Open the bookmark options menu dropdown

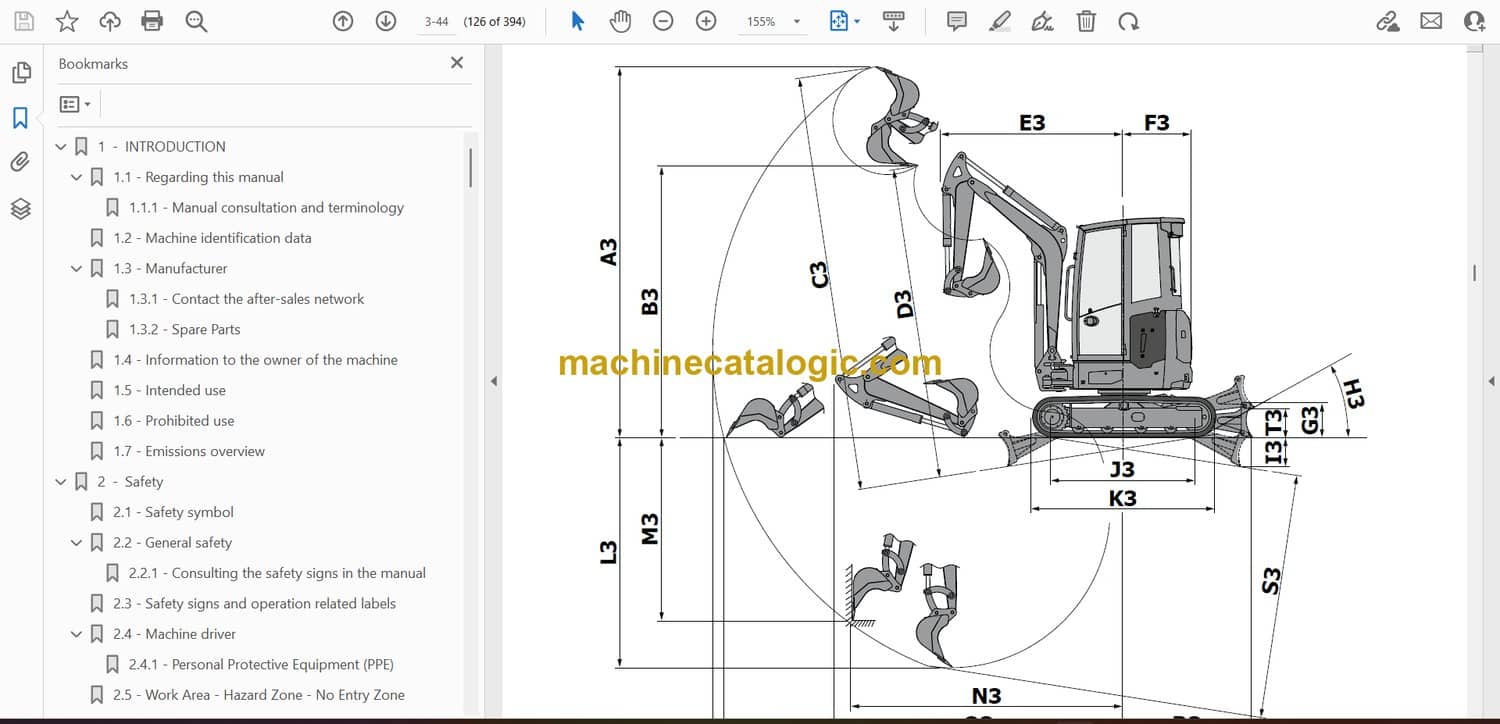click(x=75, y=104)
